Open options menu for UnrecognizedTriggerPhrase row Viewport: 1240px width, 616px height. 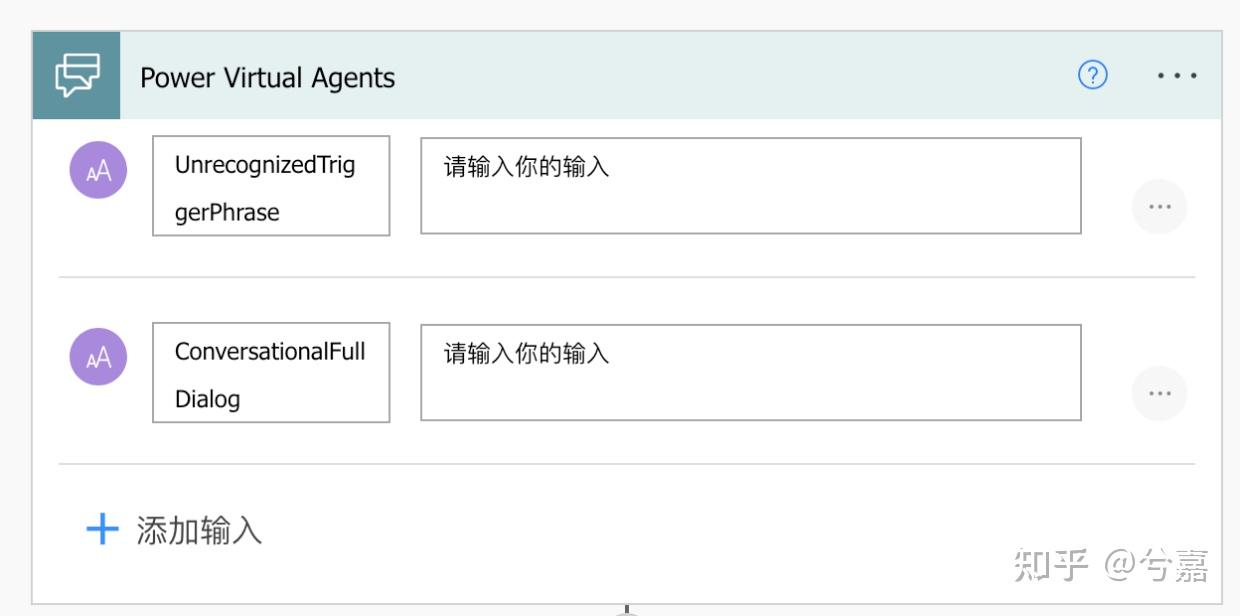click(x=1159, y=207)
